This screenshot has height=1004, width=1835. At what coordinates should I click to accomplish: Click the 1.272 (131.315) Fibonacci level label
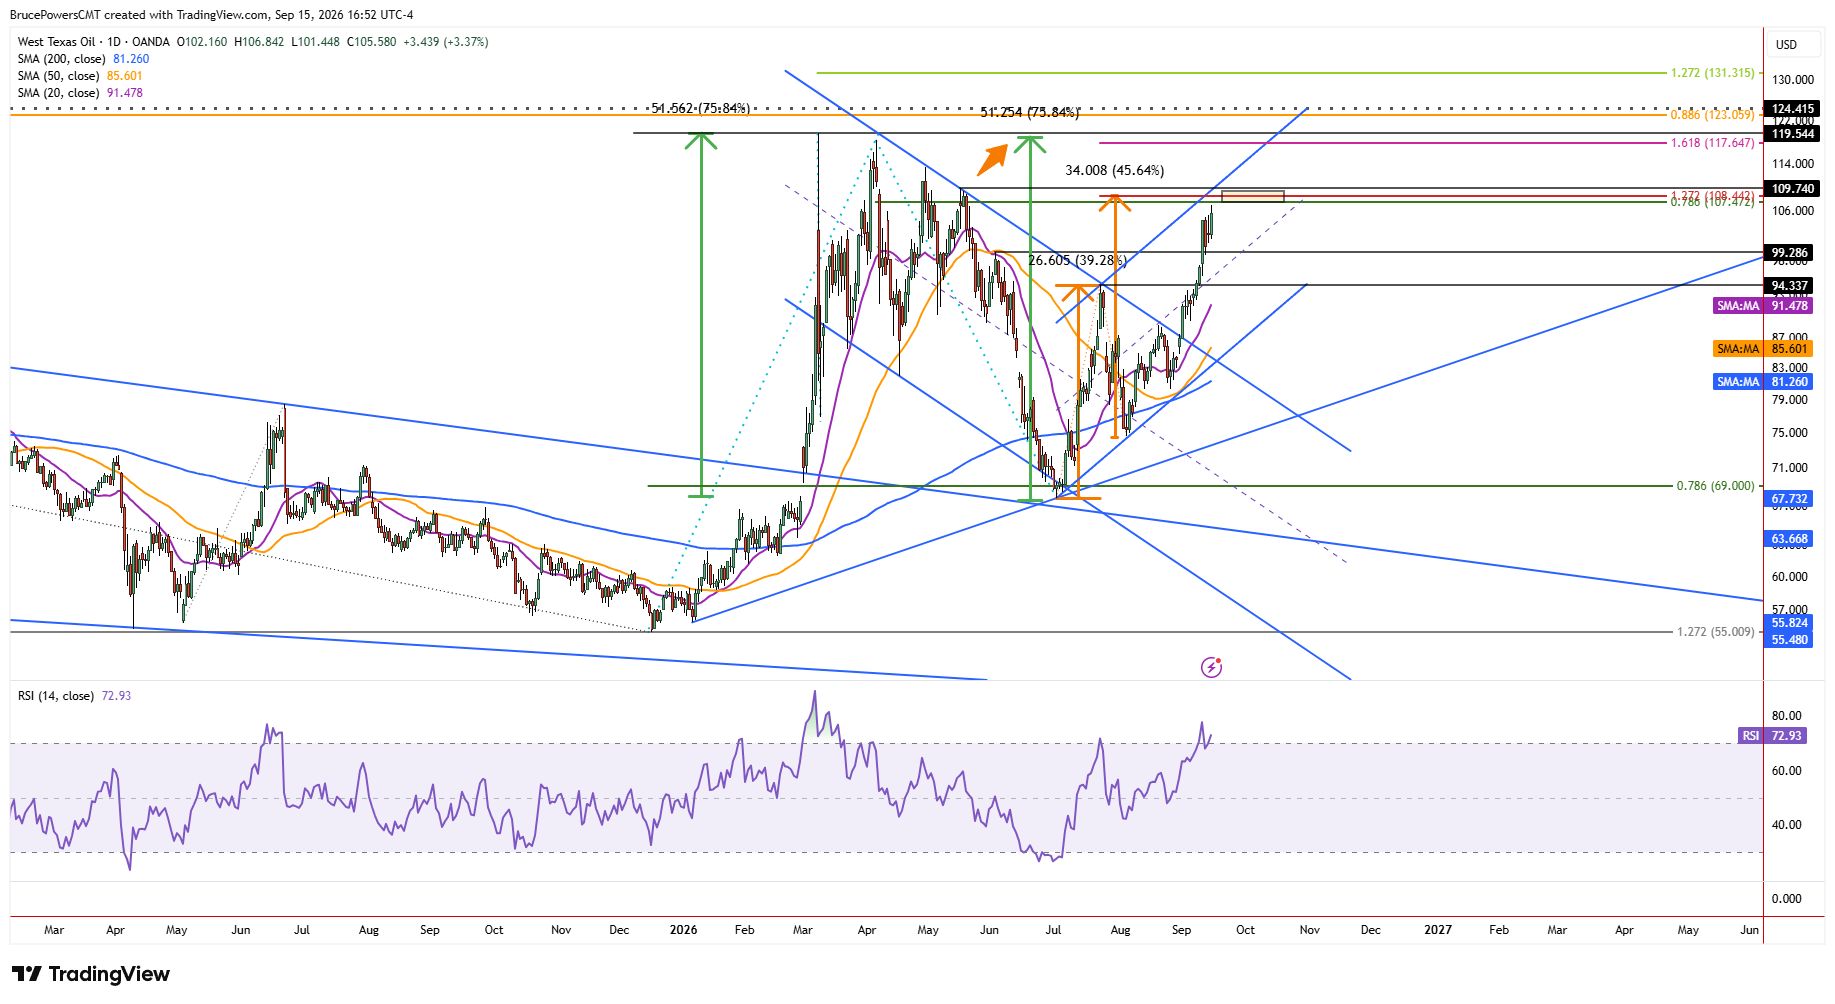click(x=1712, y=73)
